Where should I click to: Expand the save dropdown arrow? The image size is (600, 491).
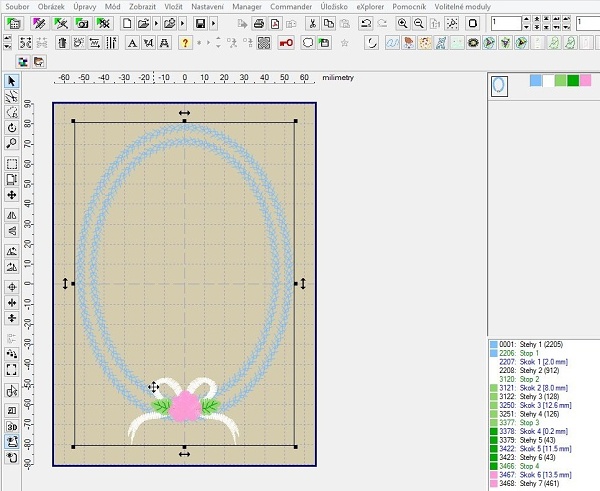pyautogui.click(x=214, y=23)
